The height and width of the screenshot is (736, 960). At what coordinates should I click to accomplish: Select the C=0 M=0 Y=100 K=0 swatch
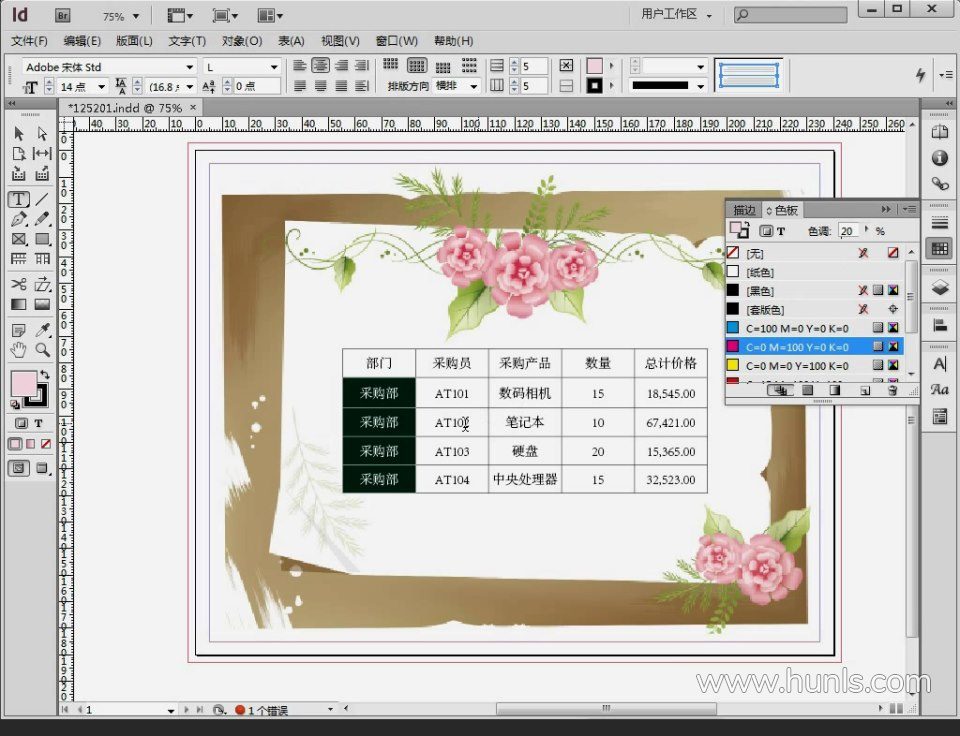point(797,365)
